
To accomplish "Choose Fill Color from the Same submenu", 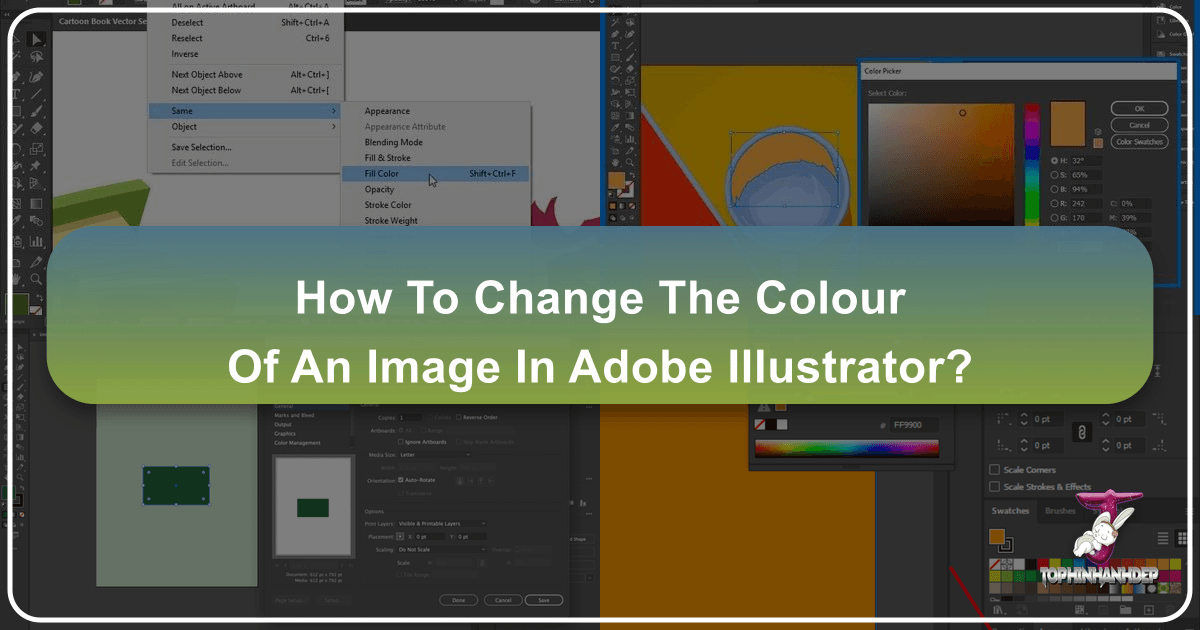I will click(x=381, y=174).
